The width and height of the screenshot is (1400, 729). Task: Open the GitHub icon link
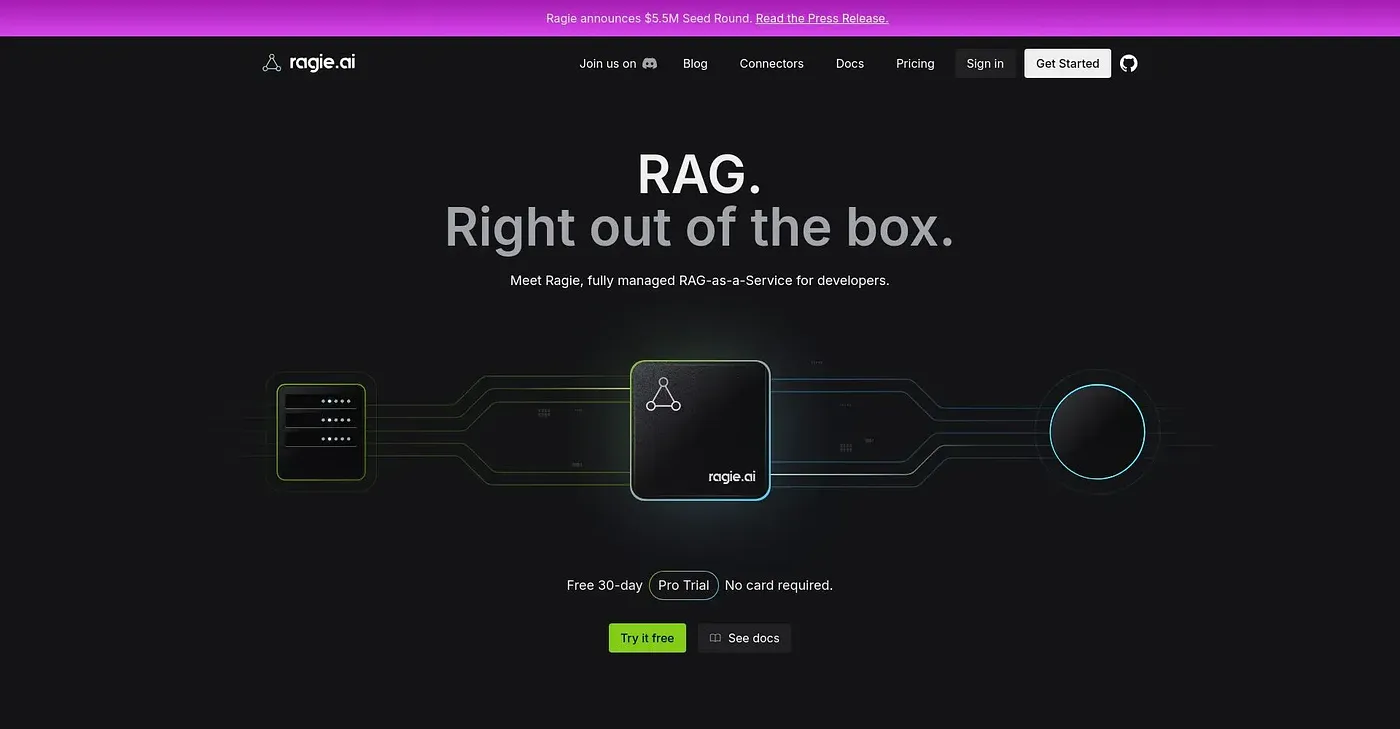coord(1128,63)
